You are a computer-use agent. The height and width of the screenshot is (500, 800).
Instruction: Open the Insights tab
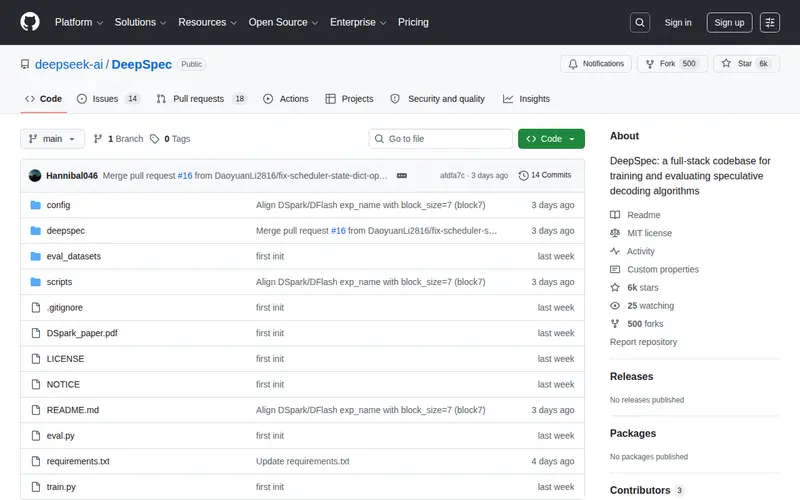coord(526,98)
